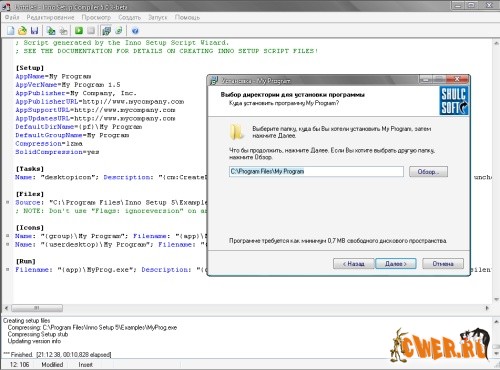
Task: Click the DefaultDirName line
Action: tap(79, 127)
